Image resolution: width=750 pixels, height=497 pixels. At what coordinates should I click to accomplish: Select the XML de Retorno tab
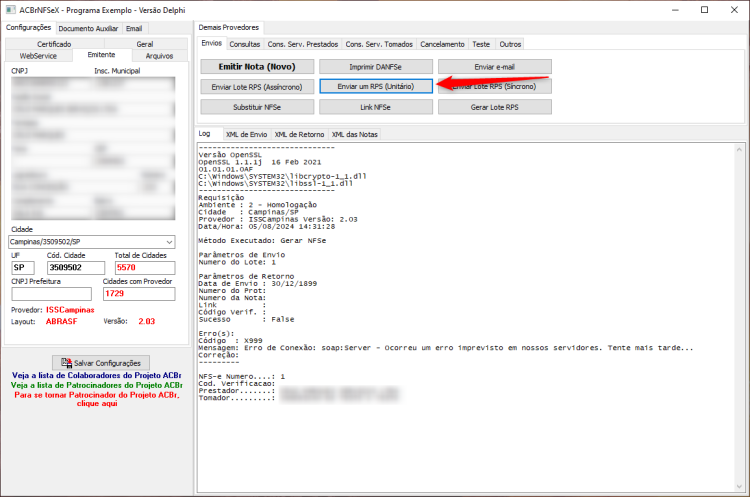(x=299, y=134)
